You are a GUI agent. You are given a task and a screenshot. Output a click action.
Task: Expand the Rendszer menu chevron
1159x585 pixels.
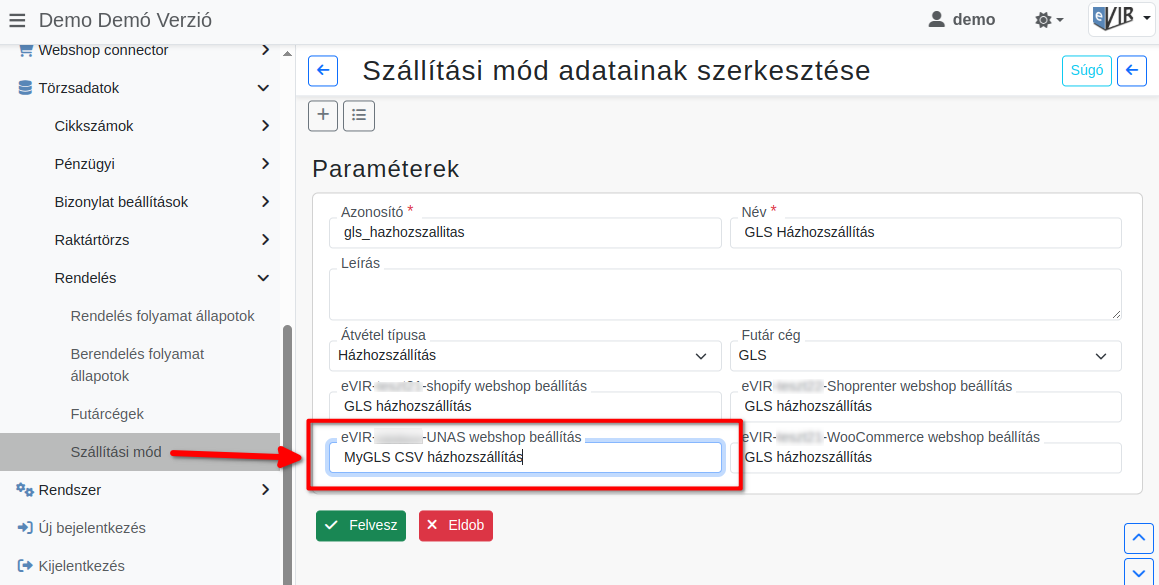[x=265, y=490]
